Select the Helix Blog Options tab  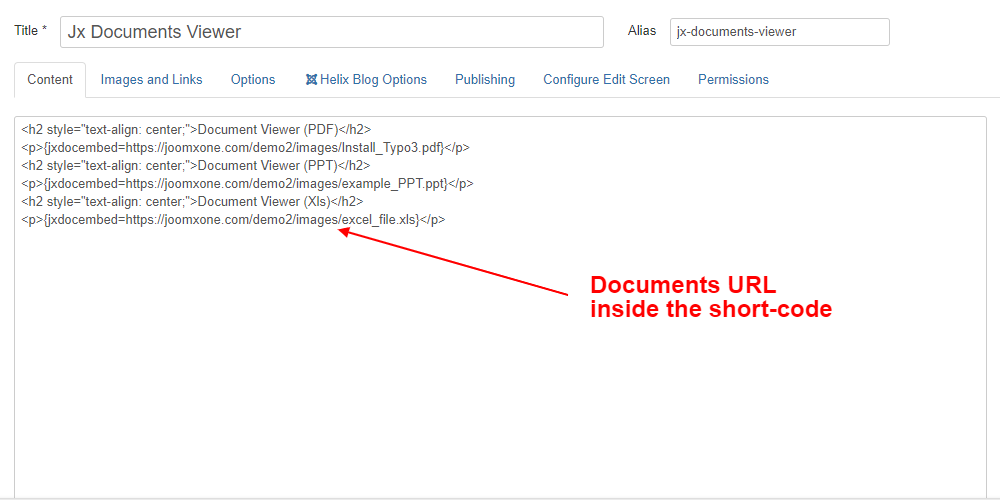tap(373, 80)
